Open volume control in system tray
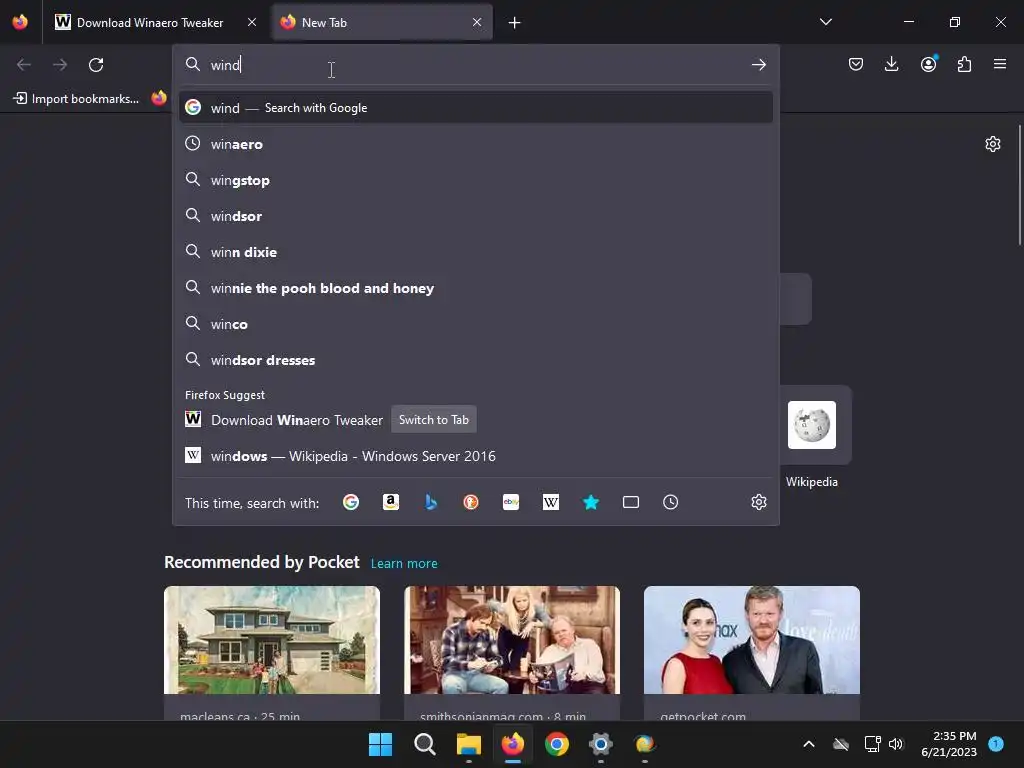1024x768 pixels. tap(896, 744)
